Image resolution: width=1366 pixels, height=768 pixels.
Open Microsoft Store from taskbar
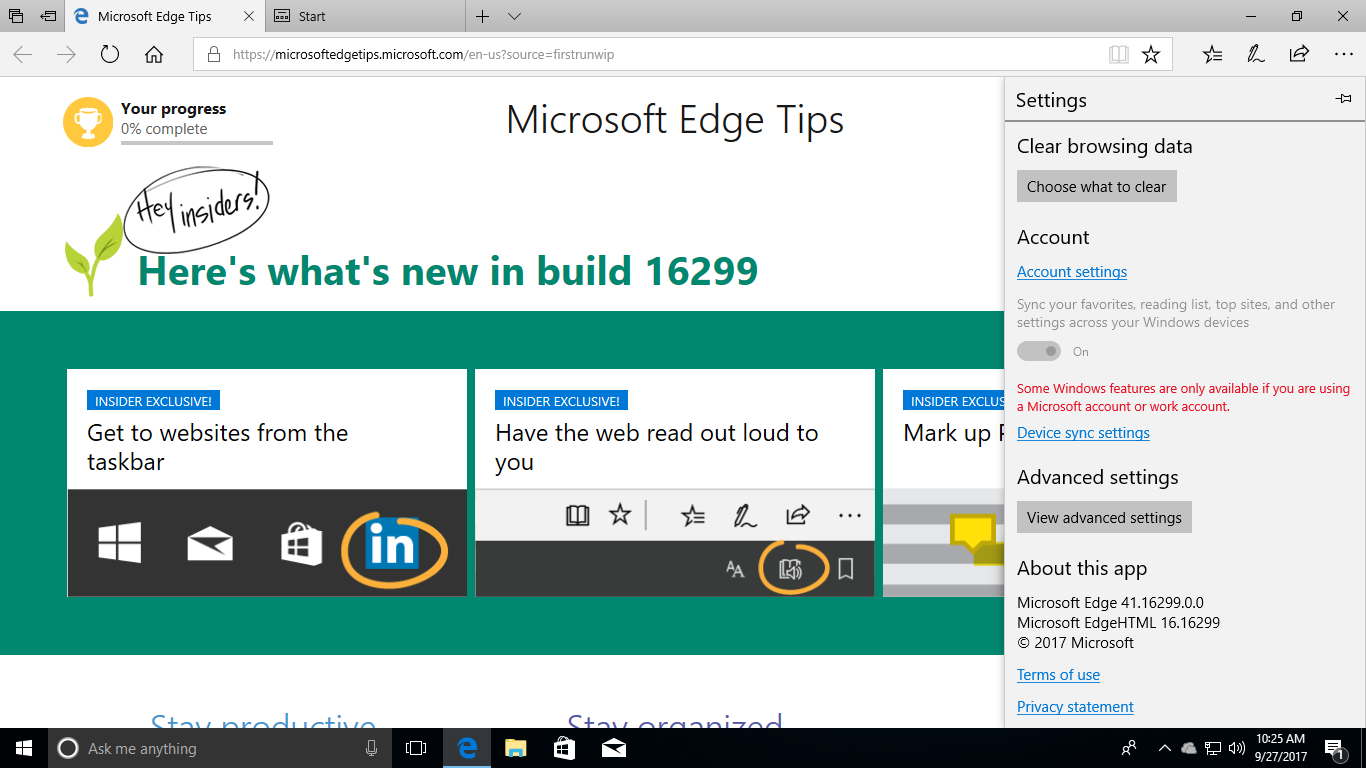tap(564, 748)
